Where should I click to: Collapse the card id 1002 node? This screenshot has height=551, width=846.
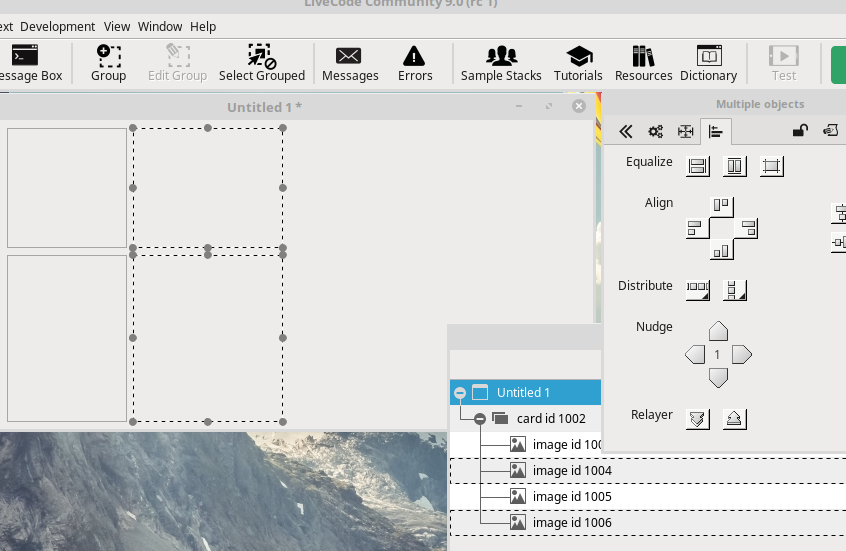point(480,419)
